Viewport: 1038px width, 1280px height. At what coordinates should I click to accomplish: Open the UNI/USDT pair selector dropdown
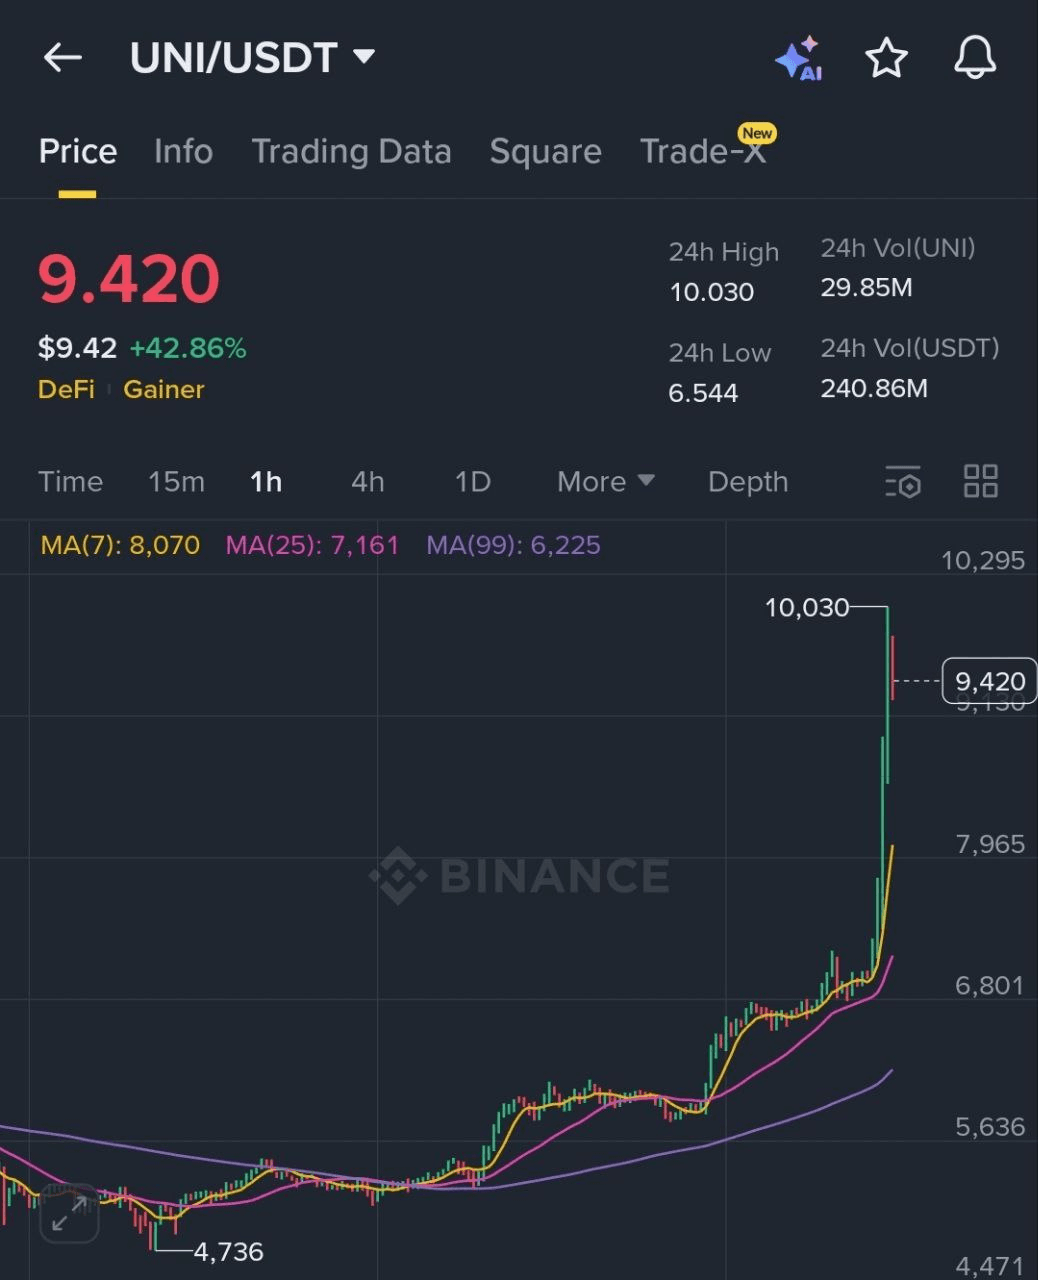[x=252, y=57]
